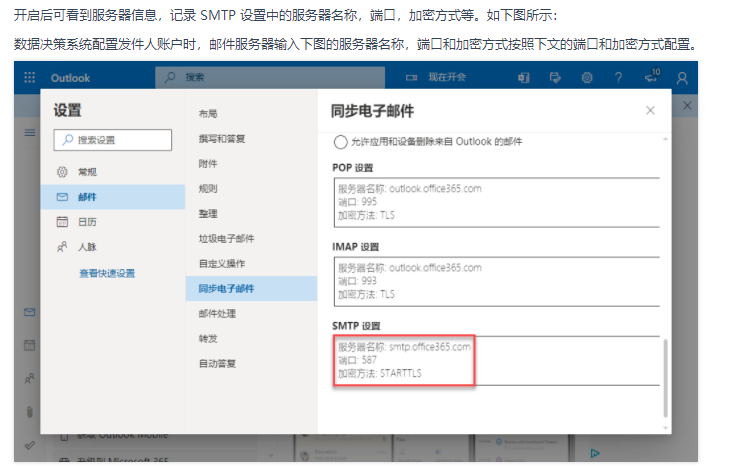
Task: Open 常规 settings category
Action: click(x=113, y=172)
